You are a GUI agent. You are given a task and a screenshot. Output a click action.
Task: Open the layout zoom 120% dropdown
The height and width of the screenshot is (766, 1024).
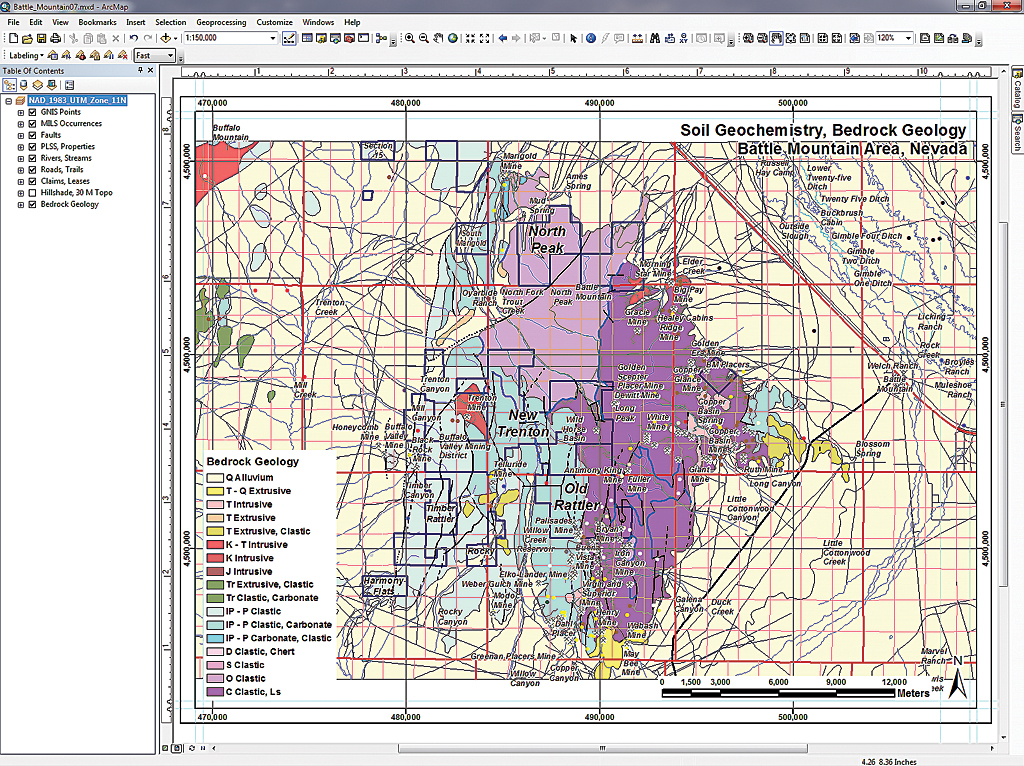pyautogui.click(x=908, y=39)
